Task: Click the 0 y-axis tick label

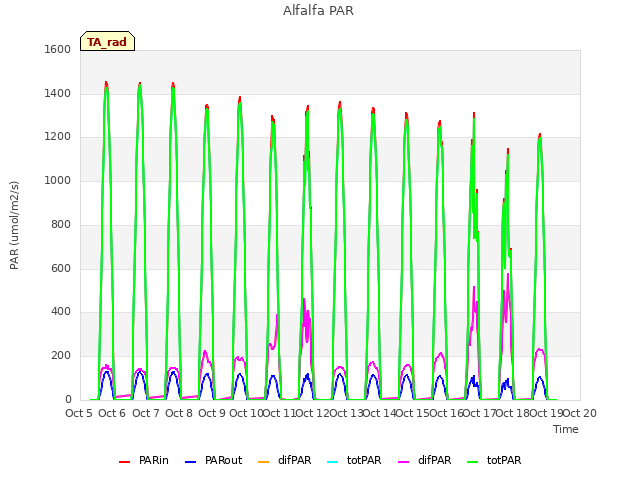Action: [x=68, y=400]
